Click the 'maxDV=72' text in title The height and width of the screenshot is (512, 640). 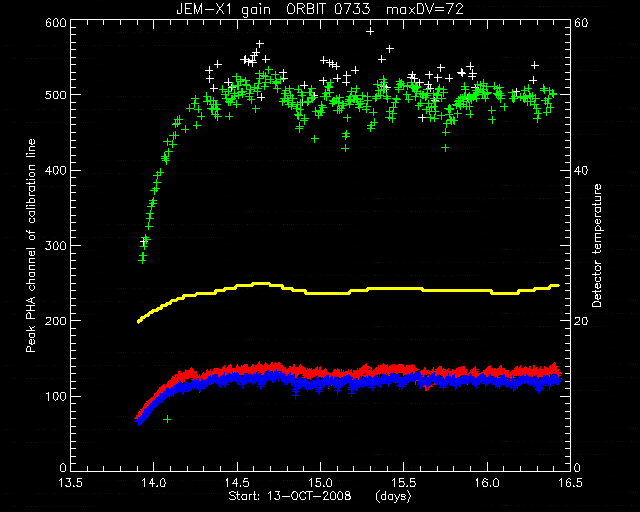[x=425, y=9]
